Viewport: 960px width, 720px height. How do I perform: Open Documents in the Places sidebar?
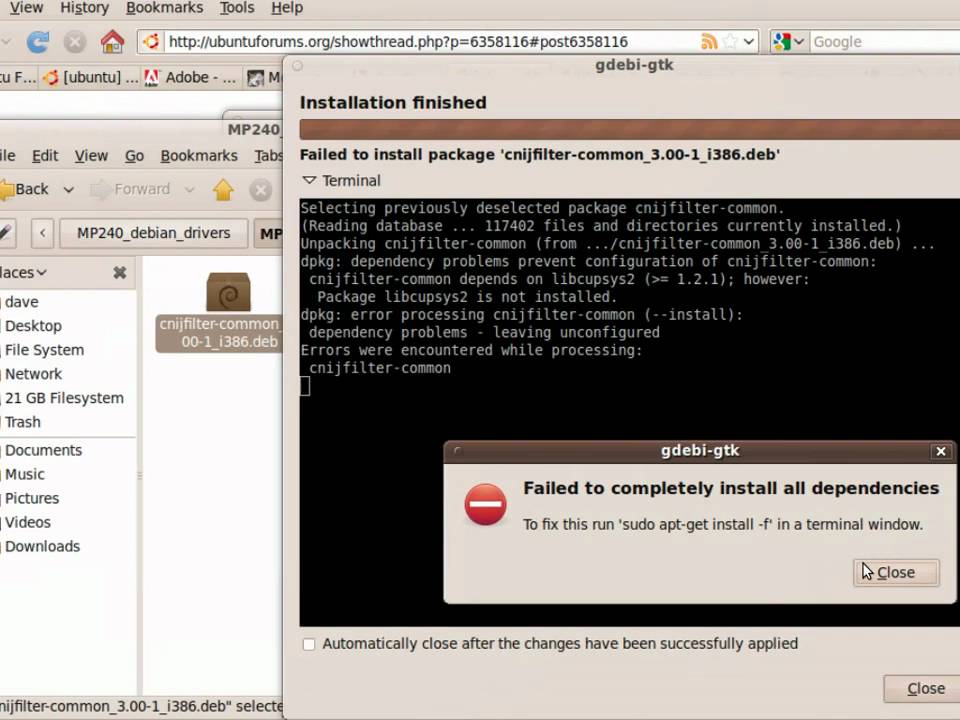(43, 451)
